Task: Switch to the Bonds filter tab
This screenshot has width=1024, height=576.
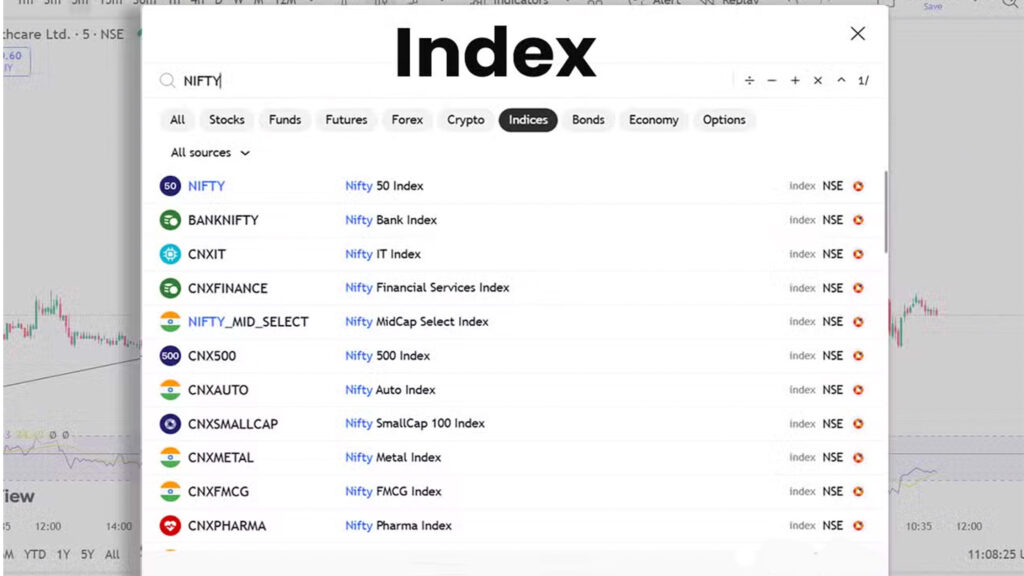Action: click(x=588, y=120)
